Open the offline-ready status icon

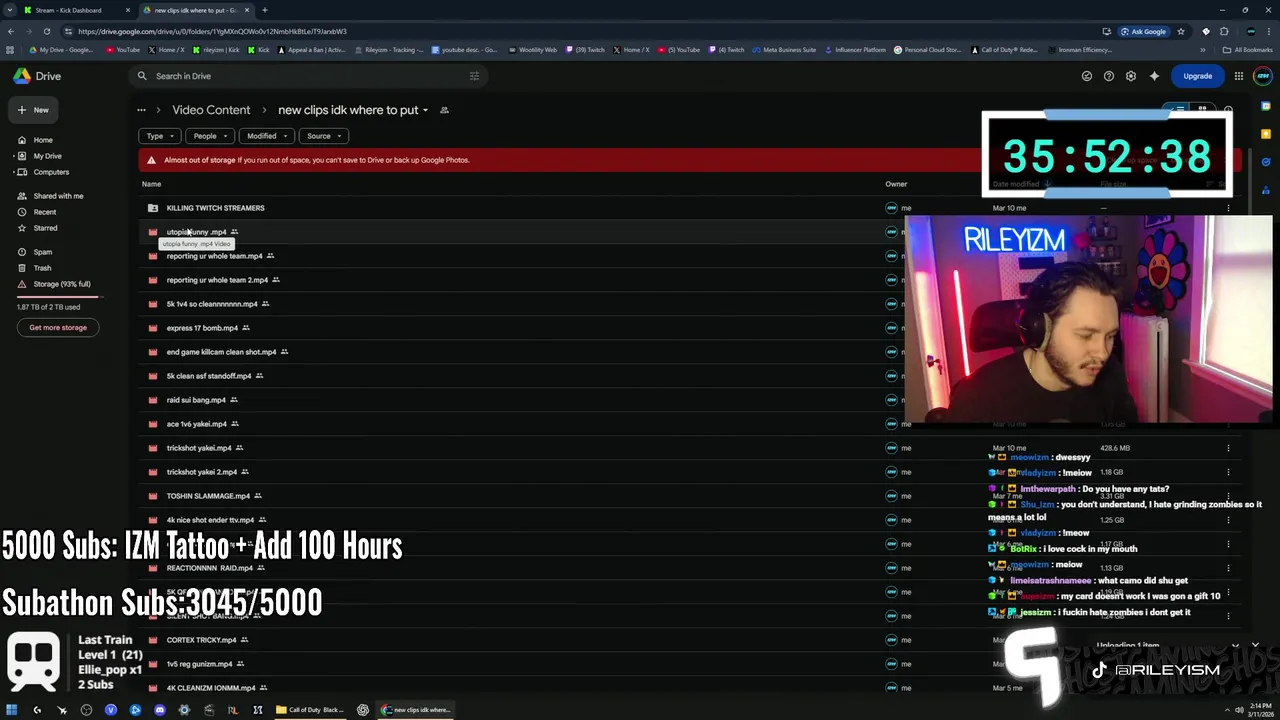coord(1087,76)
